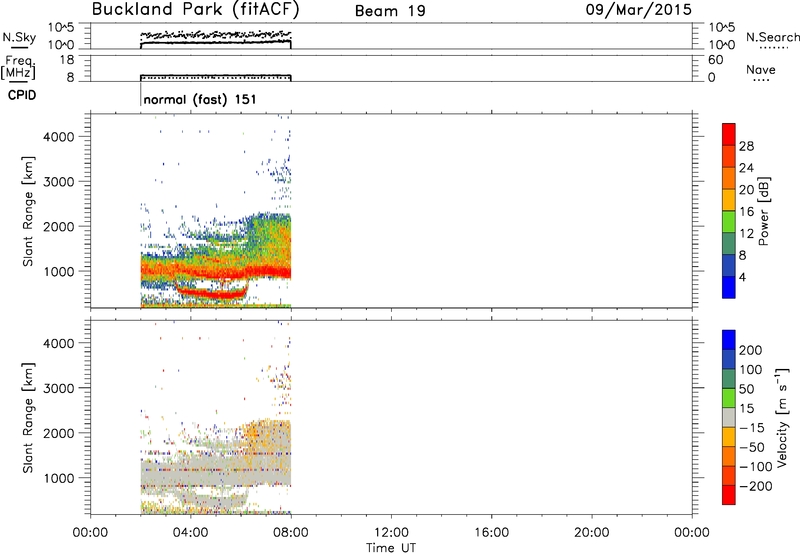Click the "Freq. [MHz]" axis label

(19, 67)
